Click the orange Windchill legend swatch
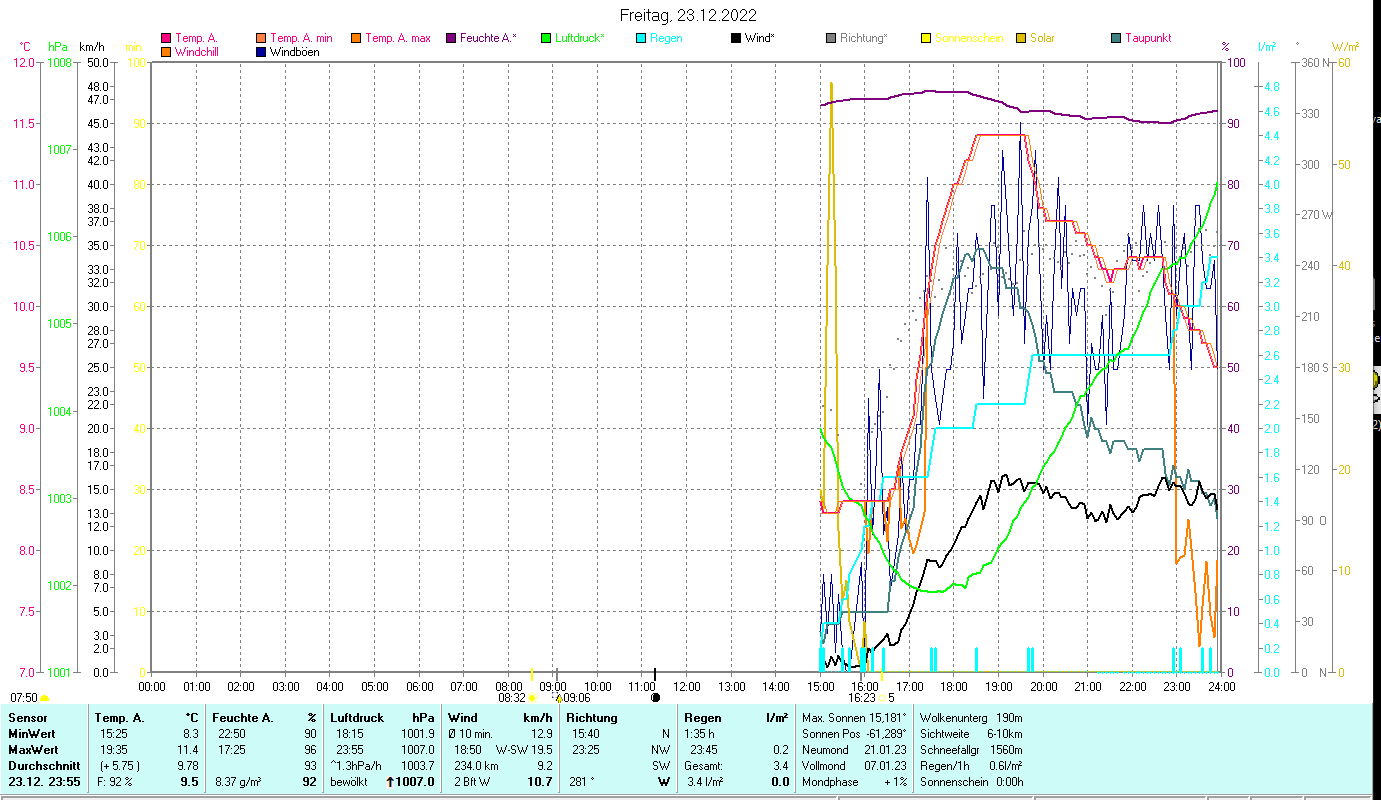Screen dimensions: 1381x800 pos(166,52)
